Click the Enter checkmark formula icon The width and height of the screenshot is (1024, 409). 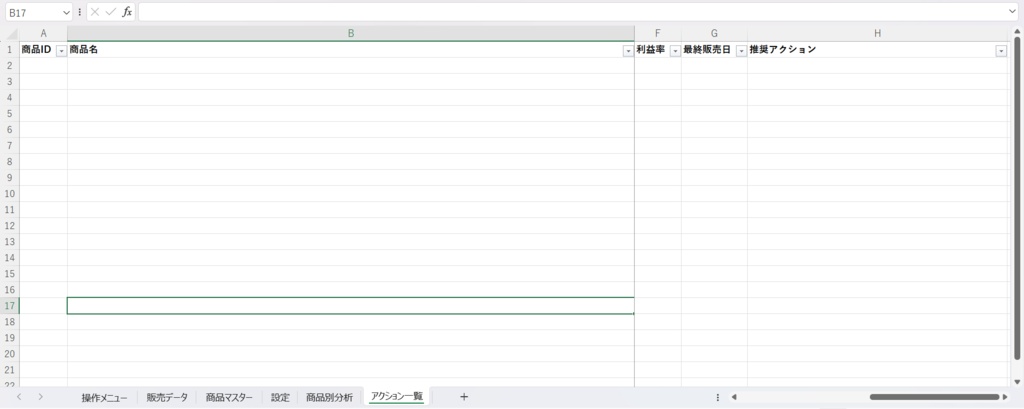point(110,12)
